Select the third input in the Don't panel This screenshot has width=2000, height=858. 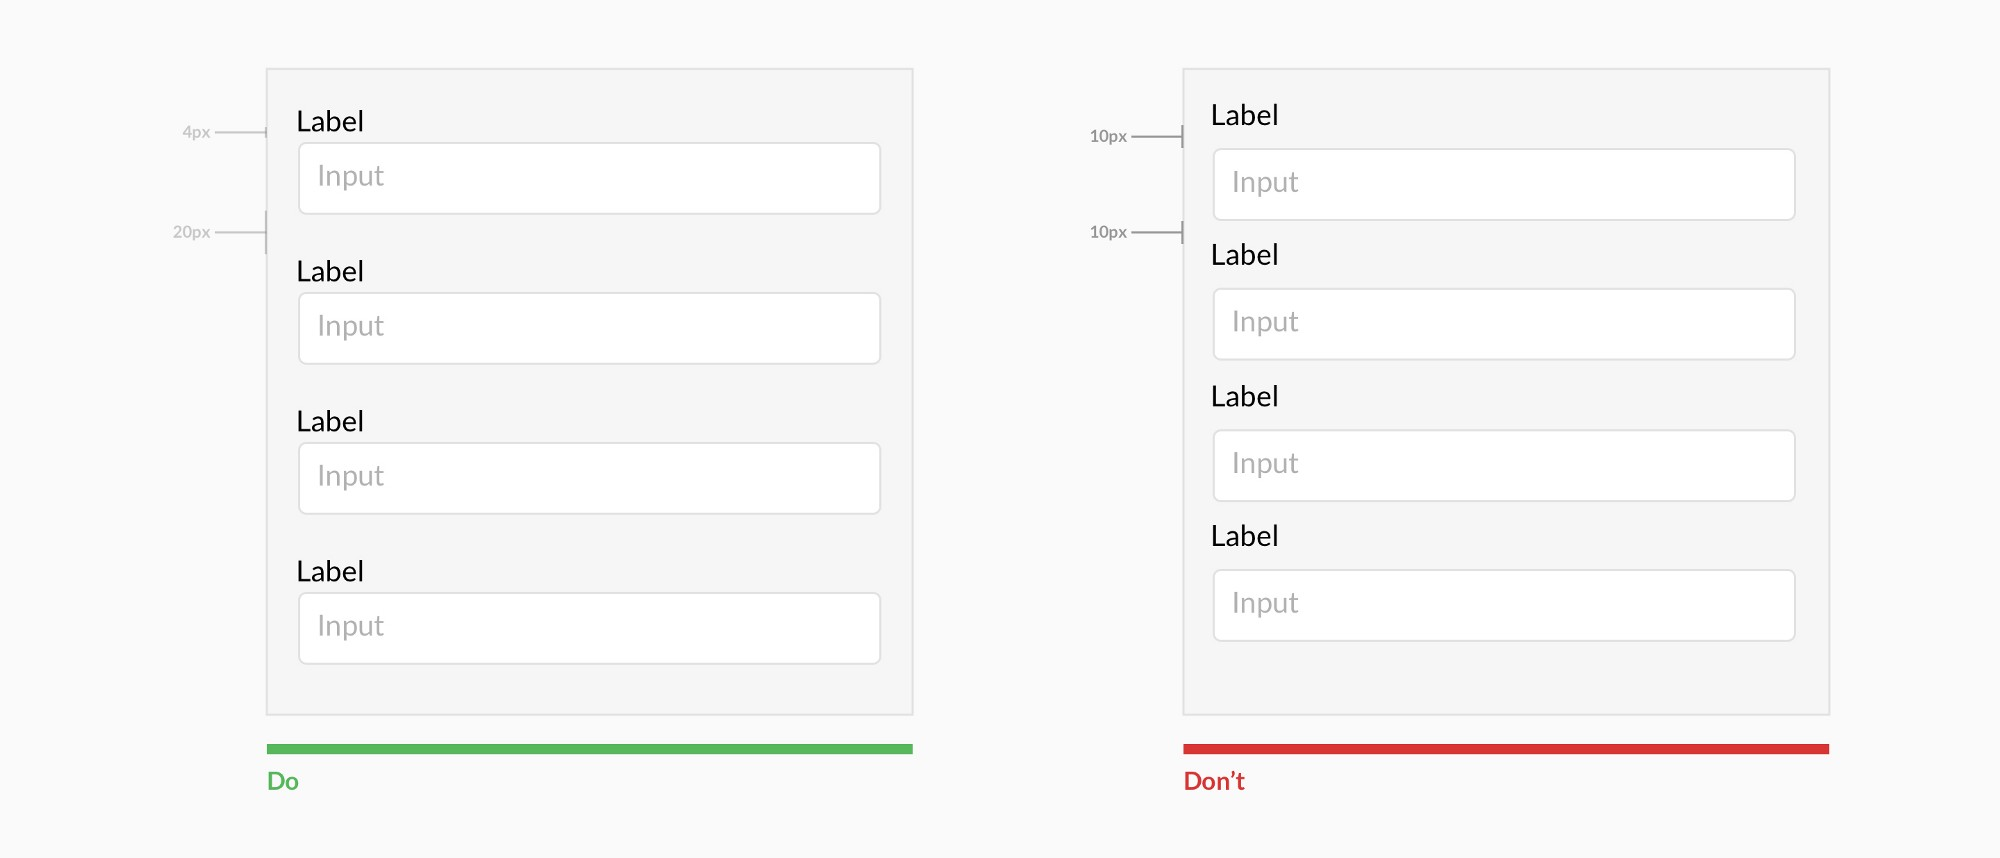1504,465
